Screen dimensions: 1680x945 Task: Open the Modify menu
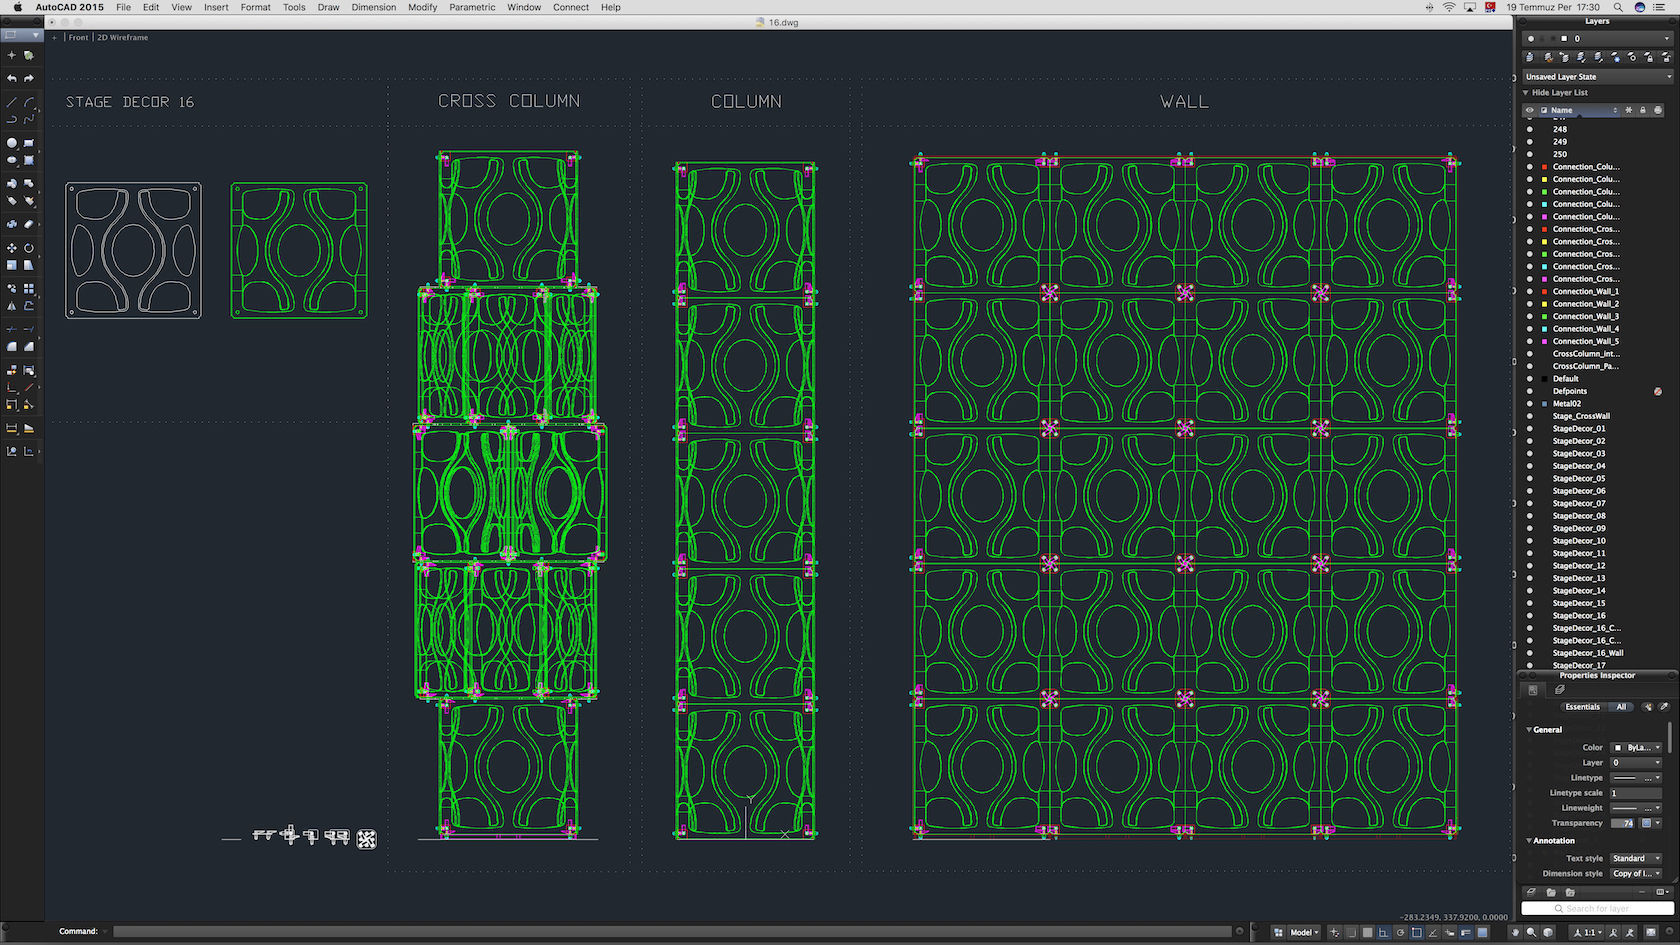click(x=422, y=7)
